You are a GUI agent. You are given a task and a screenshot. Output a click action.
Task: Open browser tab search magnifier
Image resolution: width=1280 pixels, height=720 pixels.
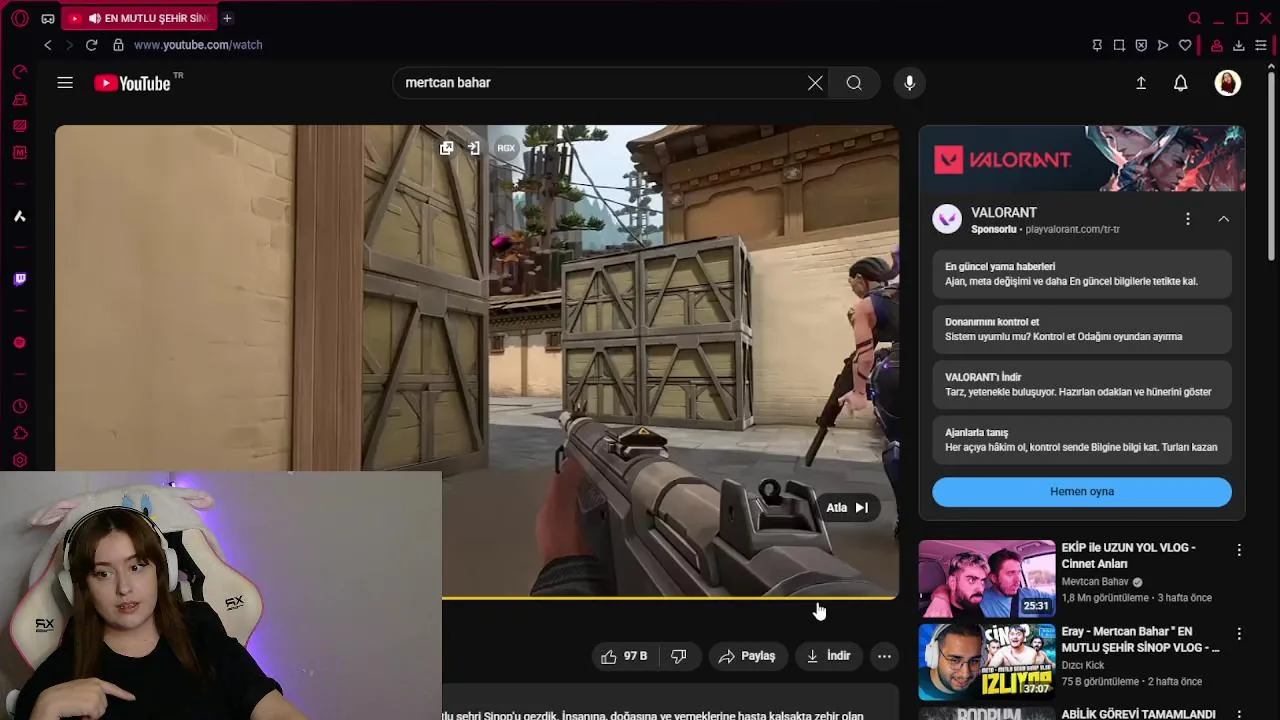pos(1194,18)
